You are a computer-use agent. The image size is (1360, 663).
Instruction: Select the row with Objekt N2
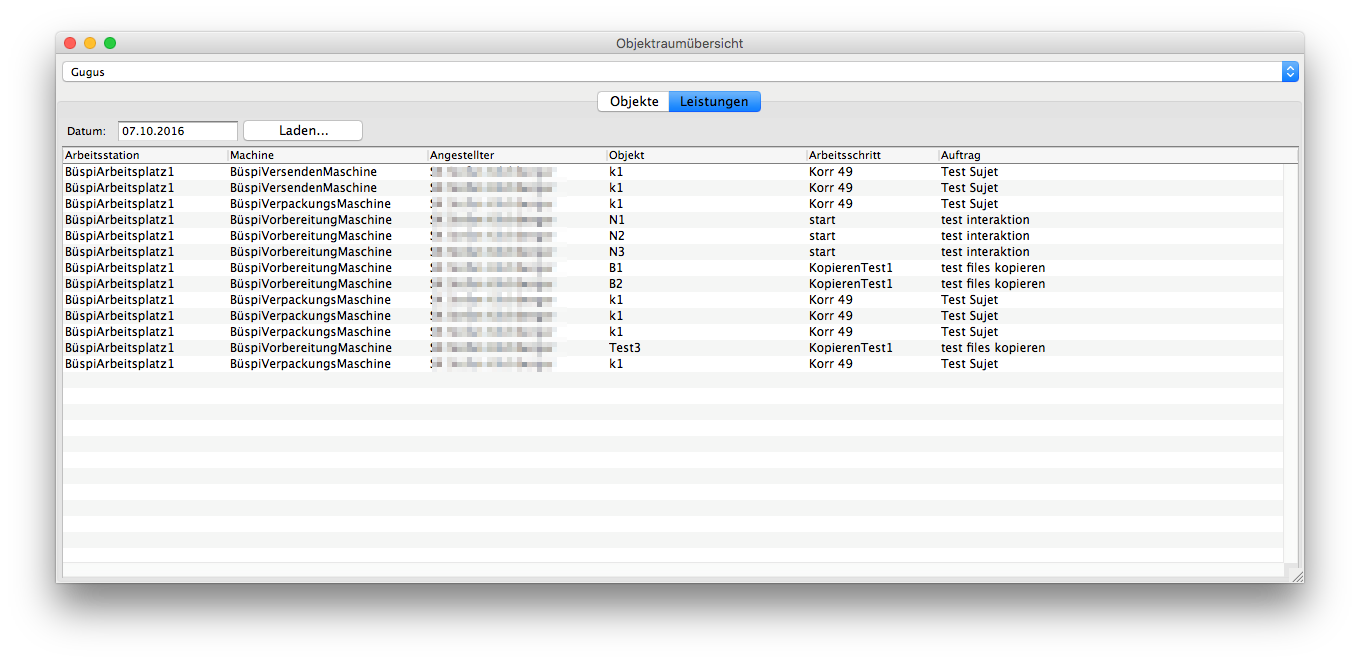(617, 236)
